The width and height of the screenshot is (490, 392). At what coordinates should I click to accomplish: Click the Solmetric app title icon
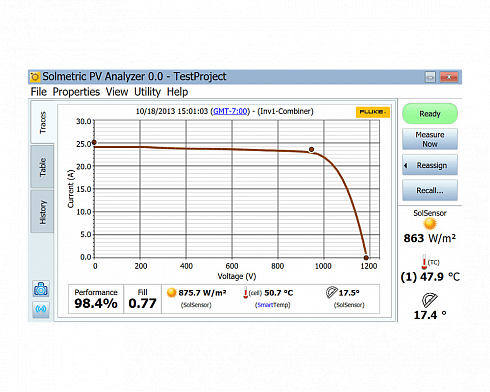pos(35,77)
